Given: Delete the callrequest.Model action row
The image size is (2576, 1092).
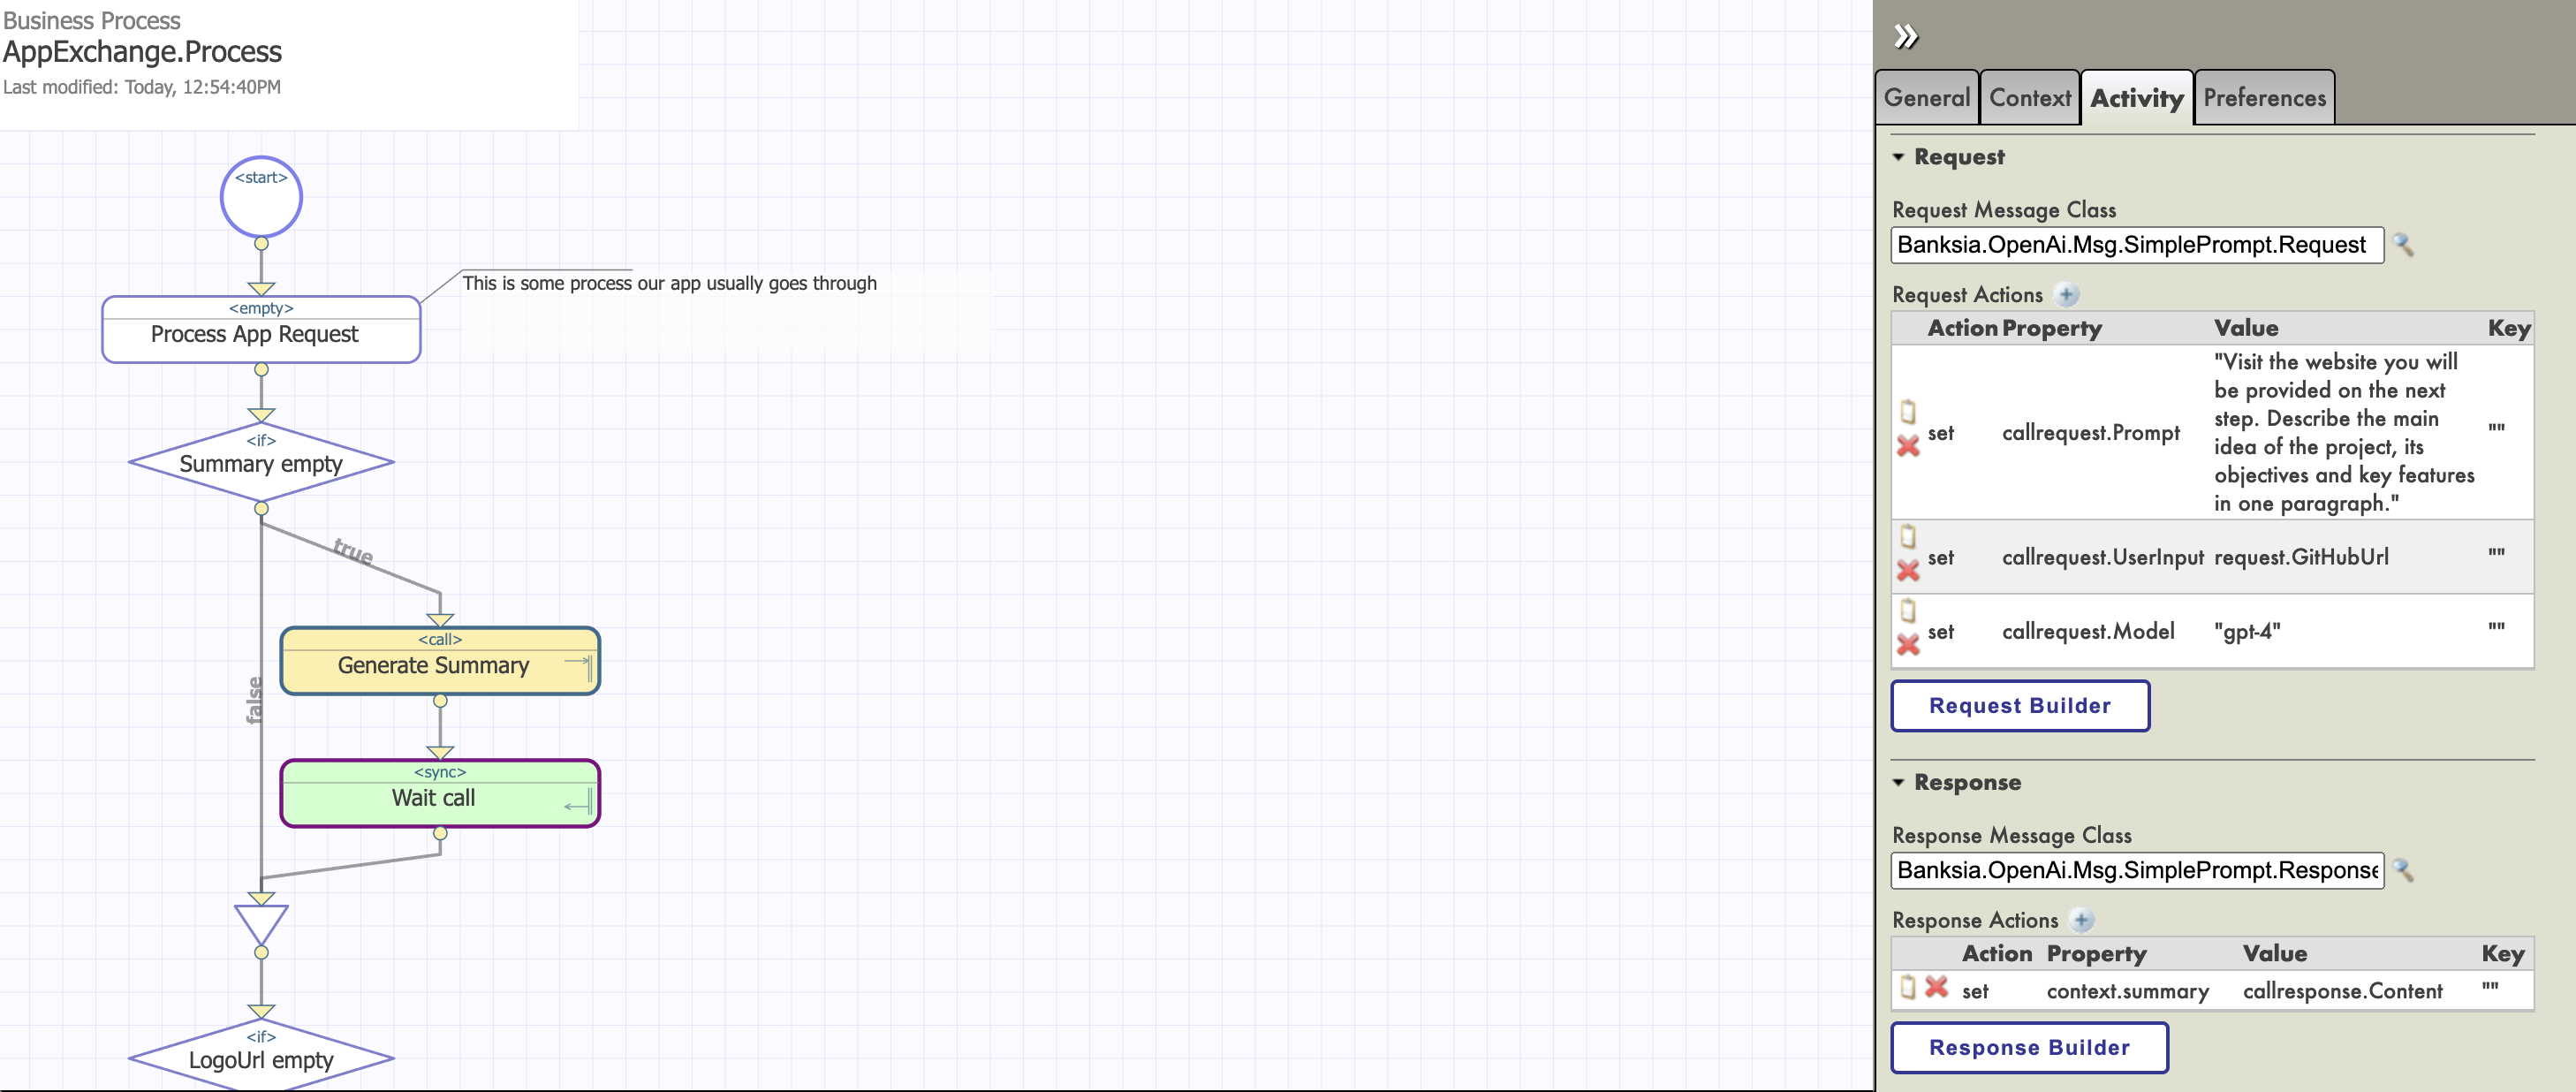Looking at the screenshot, I should 1908,645.
